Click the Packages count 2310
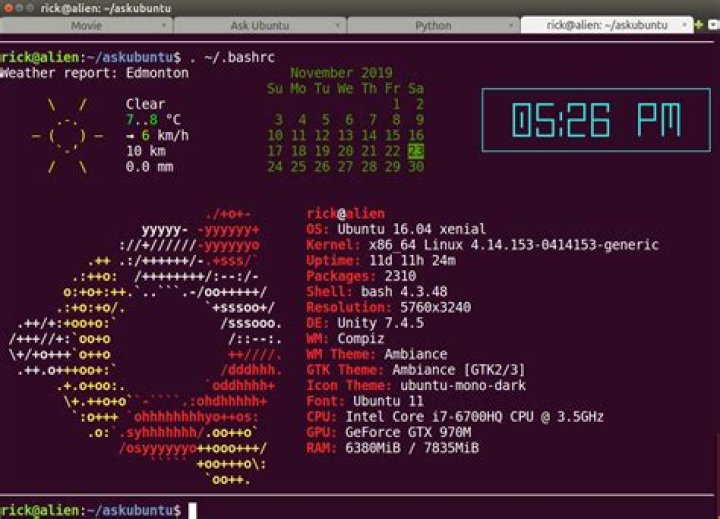720x519 pixels. coord(400,276)
